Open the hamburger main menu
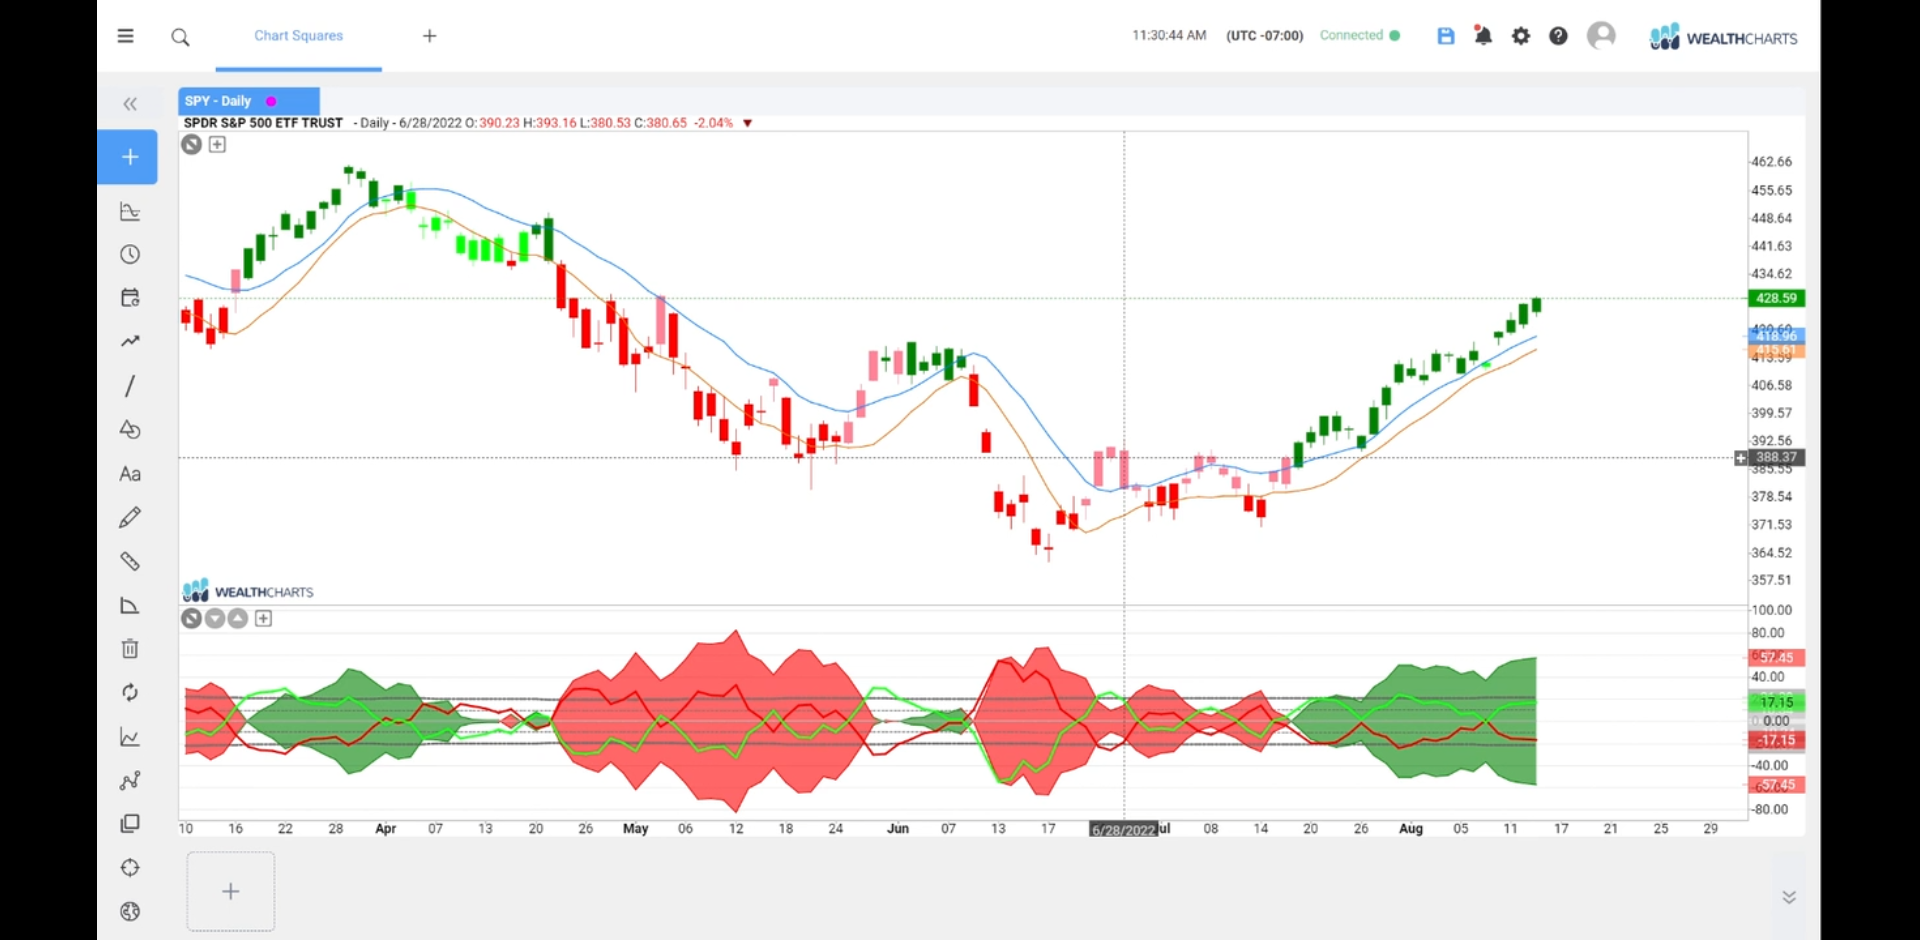1920x940 pixels. (125, 36)
